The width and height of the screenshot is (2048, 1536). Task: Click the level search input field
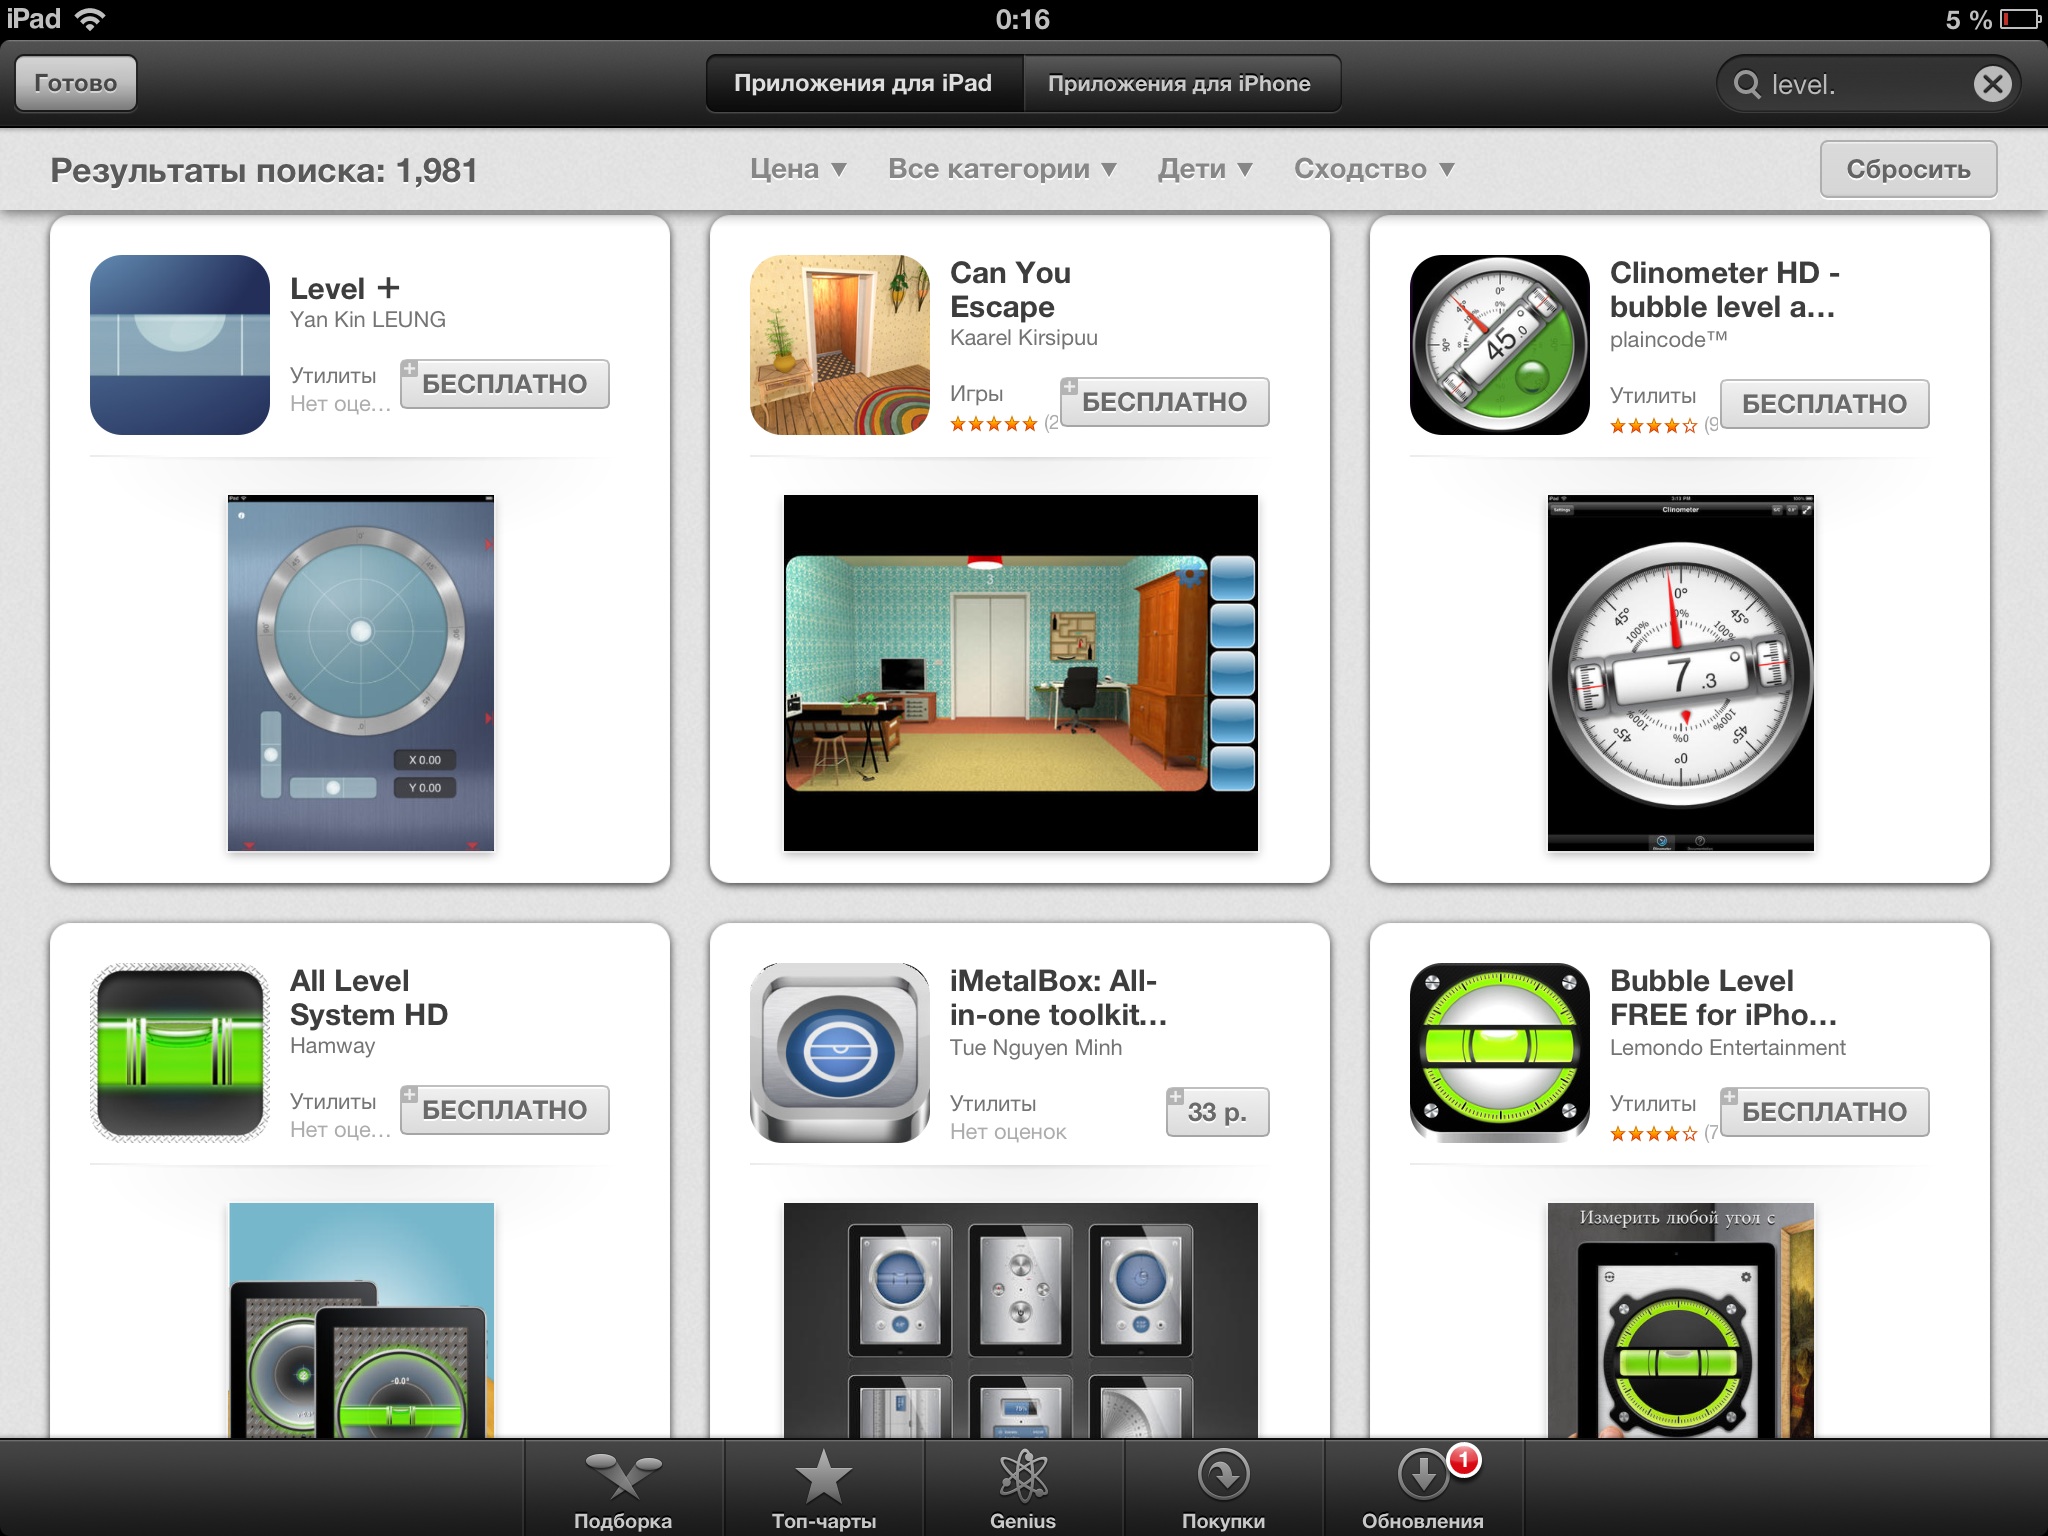[x=1860, y=84]
